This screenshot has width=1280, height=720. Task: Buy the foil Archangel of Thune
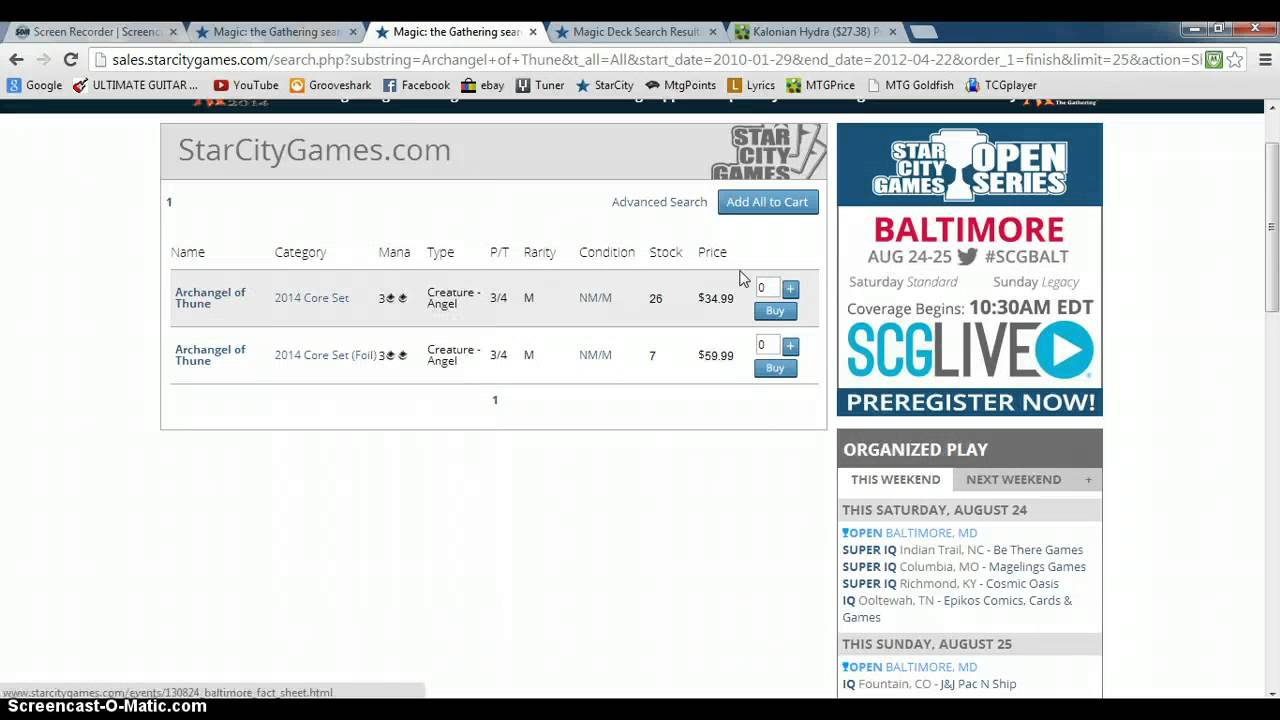coord(775,368)
